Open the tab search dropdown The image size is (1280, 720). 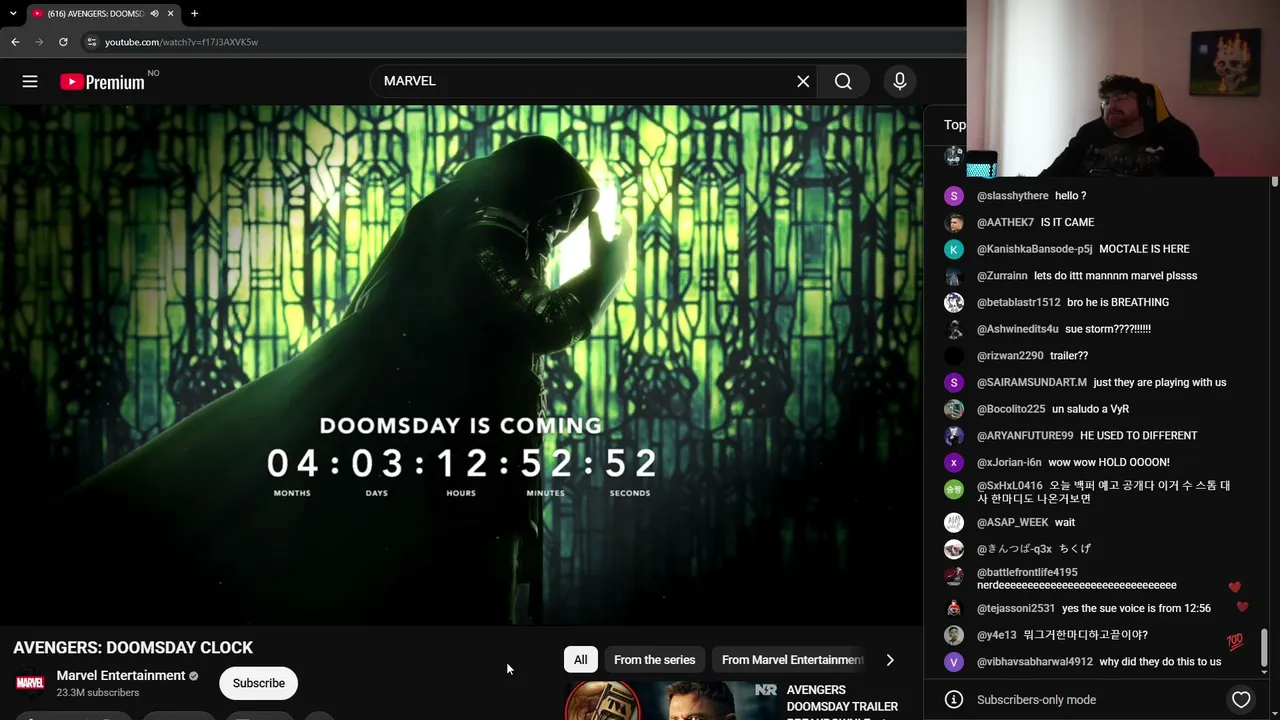13,14
